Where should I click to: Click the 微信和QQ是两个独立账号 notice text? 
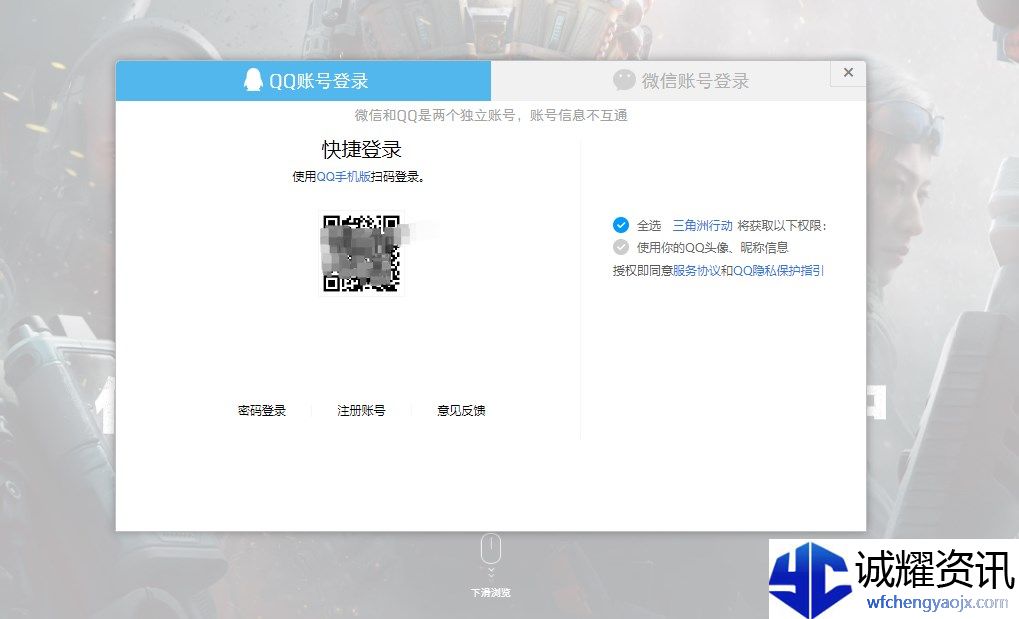click(x=491, y=116)
